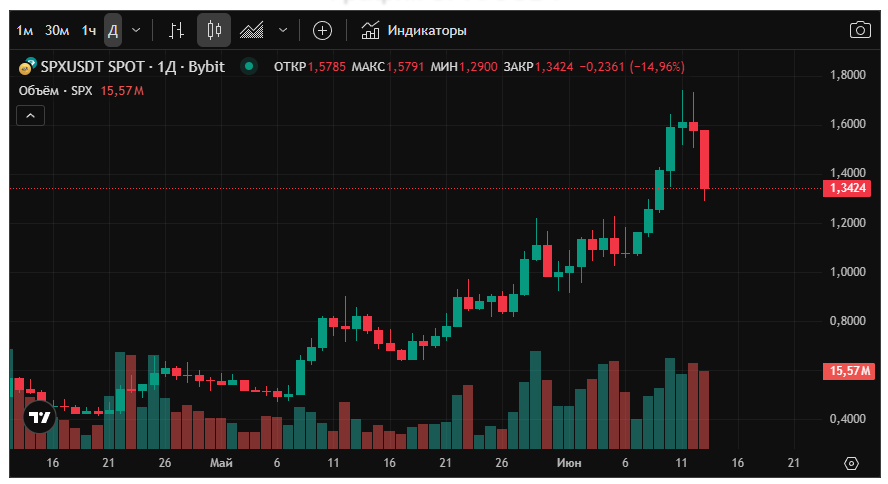888x484 pixels.
Task: Click the 15,57M volume axis label
Action: point(848,371)
